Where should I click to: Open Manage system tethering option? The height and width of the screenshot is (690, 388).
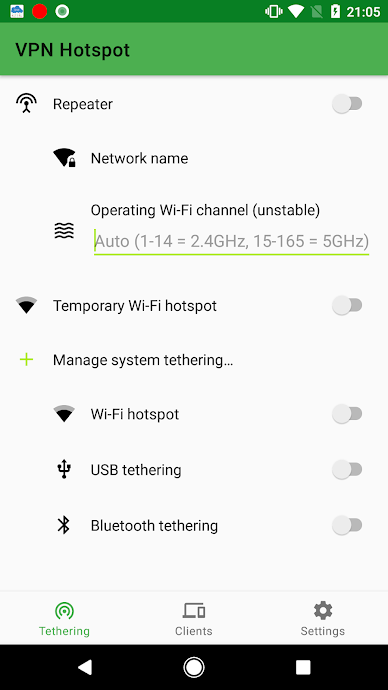click(x=194, y=360)
